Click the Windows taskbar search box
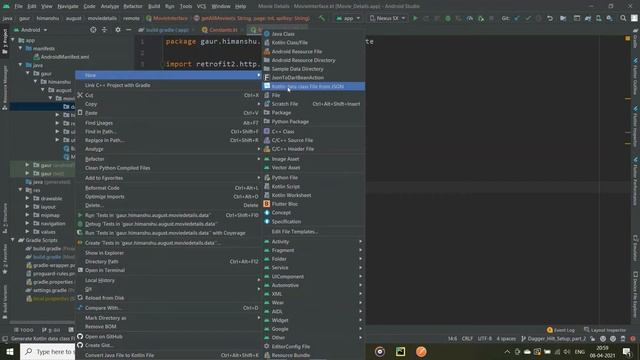Viewport: 640px width, 360px height. (x=48, y=351)
